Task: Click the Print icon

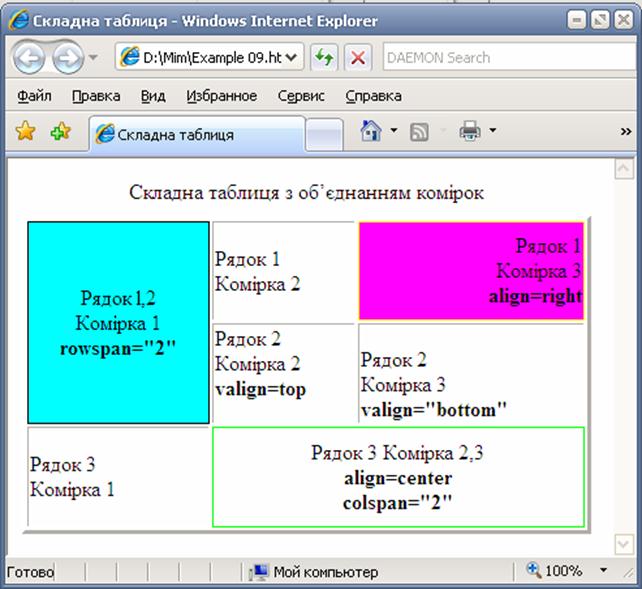Action: [x=470, y=131]
